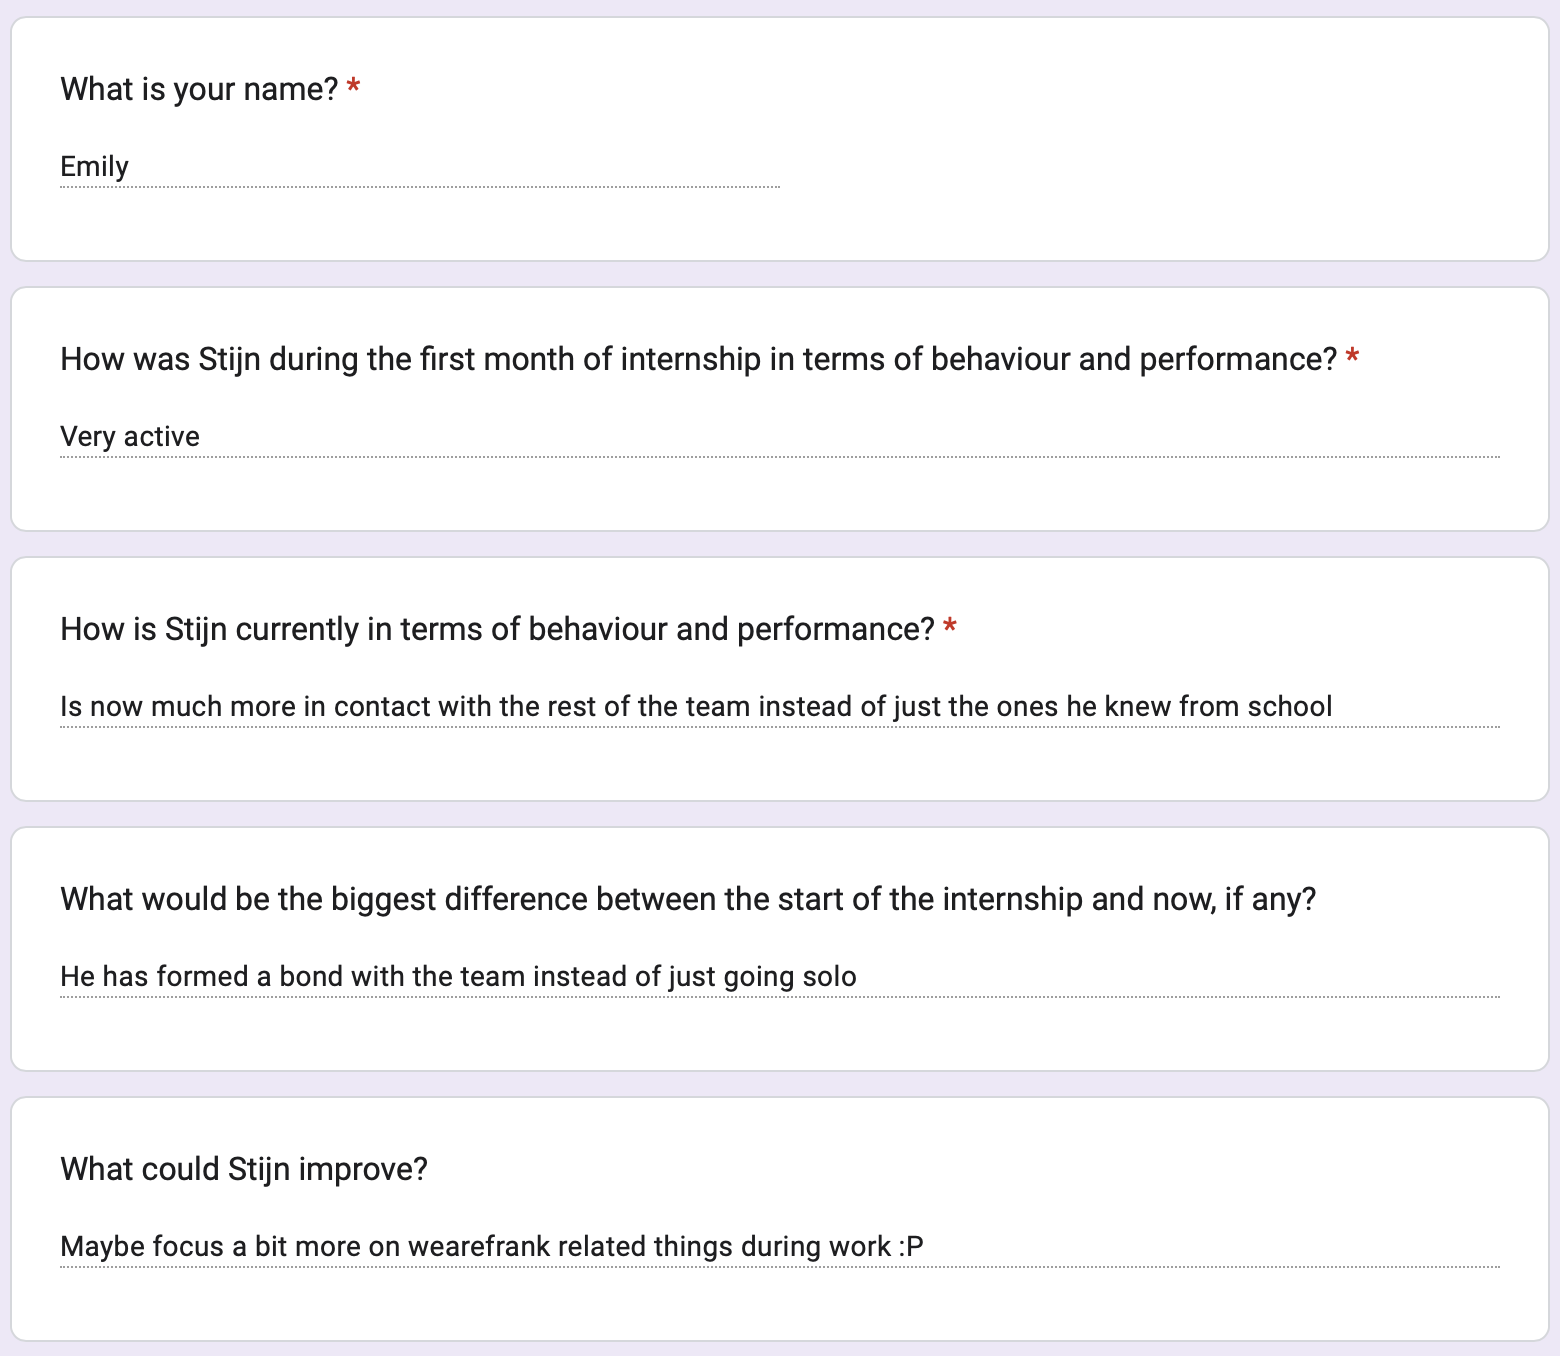The image size is (1560, 1356).
Task: Click the required asterisk after first month question
Action: pos(1352,359)
